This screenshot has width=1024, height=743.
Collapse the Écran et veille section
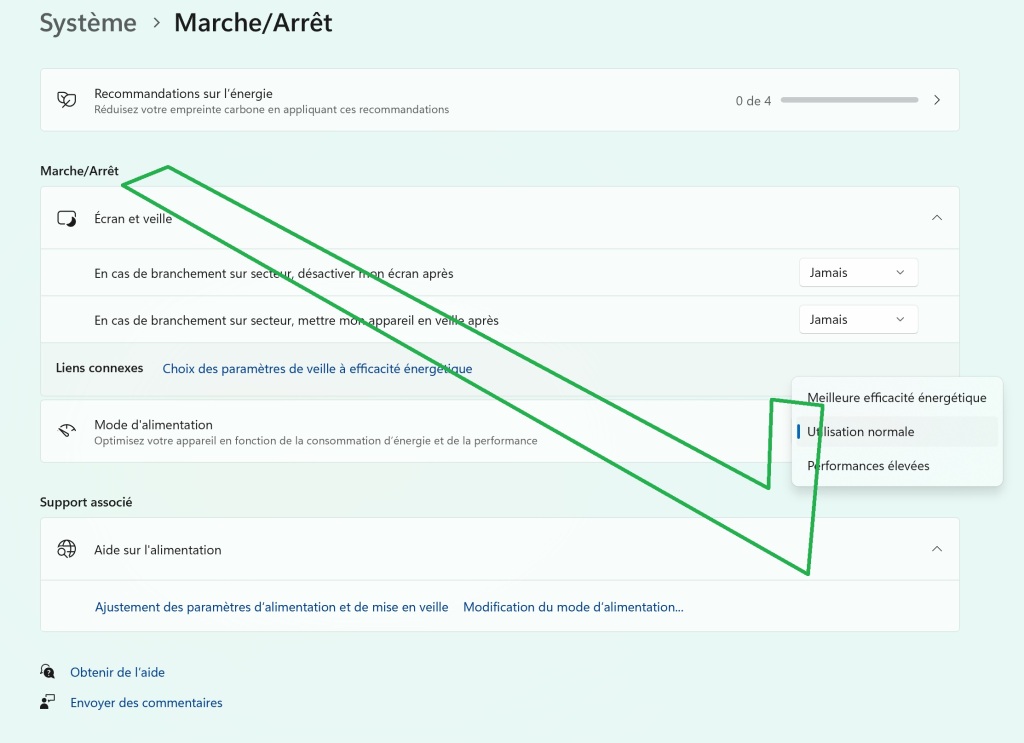937,217
